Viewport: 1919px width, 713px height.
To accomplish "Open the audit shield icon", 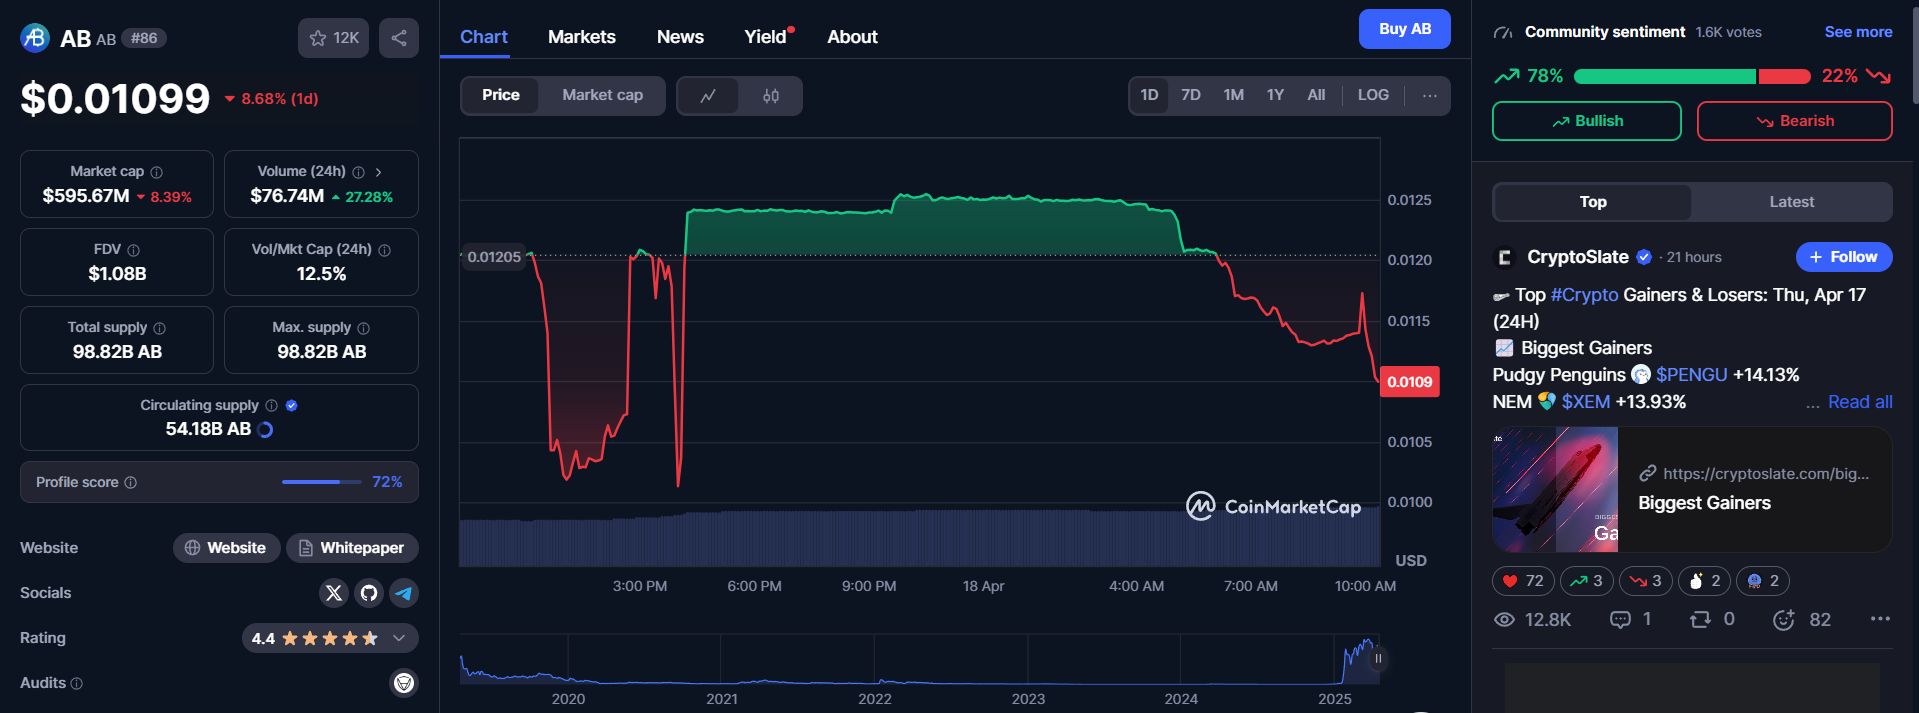I will tap(404, 683).
